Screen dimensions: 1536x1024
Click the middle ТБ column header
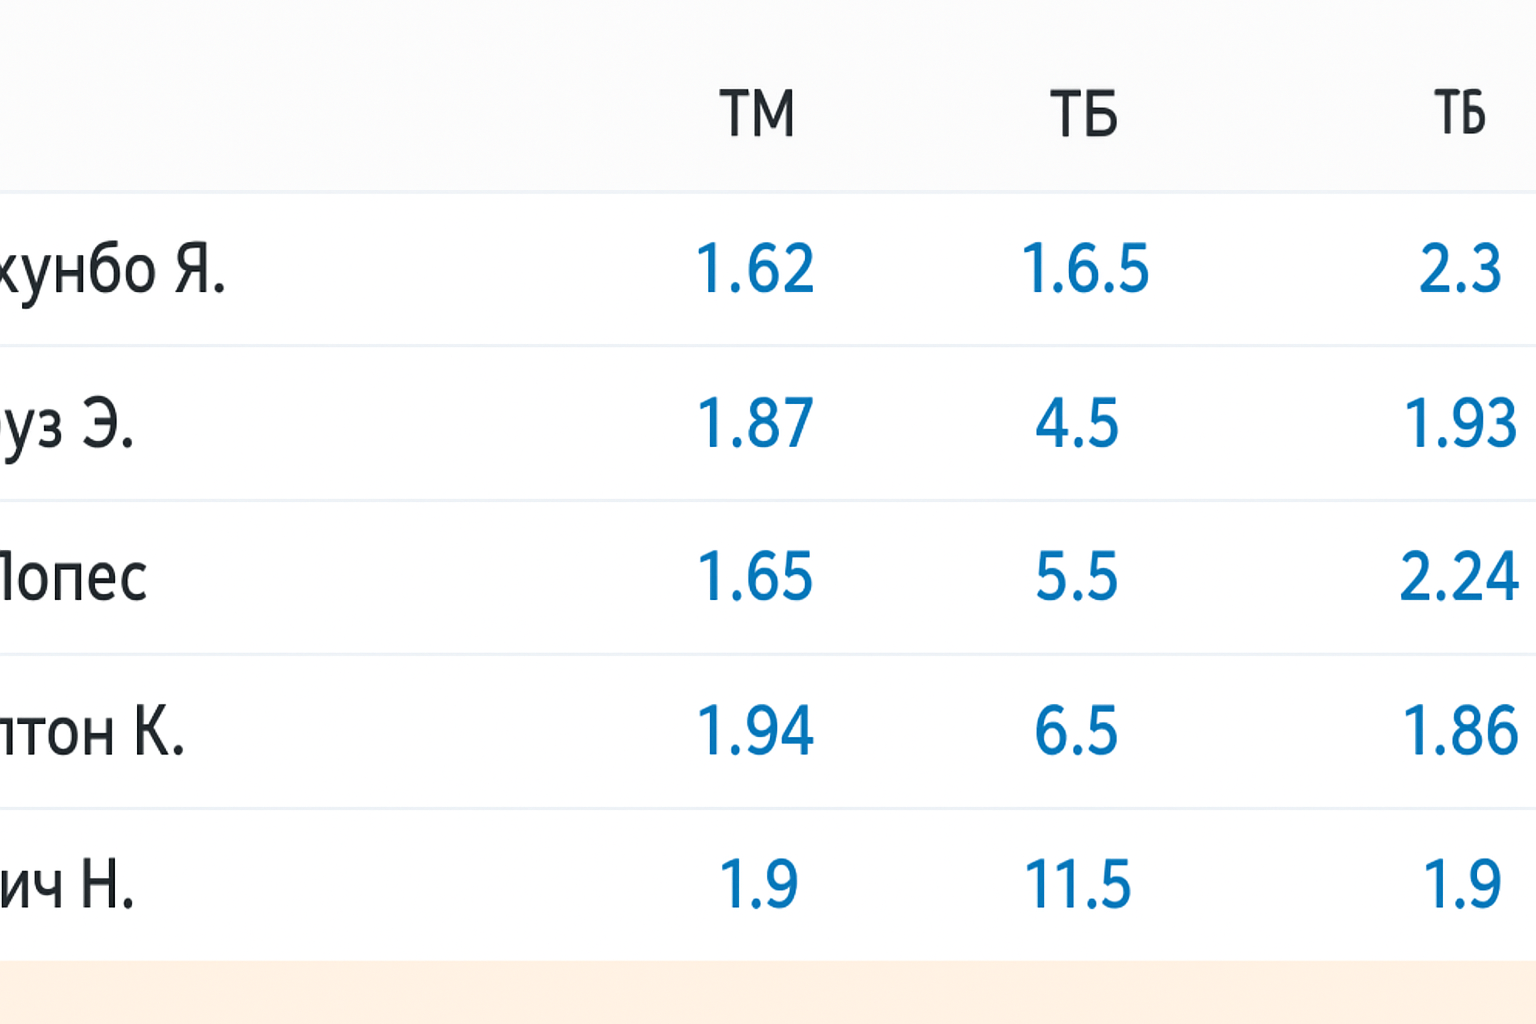tap(1083, 113)
